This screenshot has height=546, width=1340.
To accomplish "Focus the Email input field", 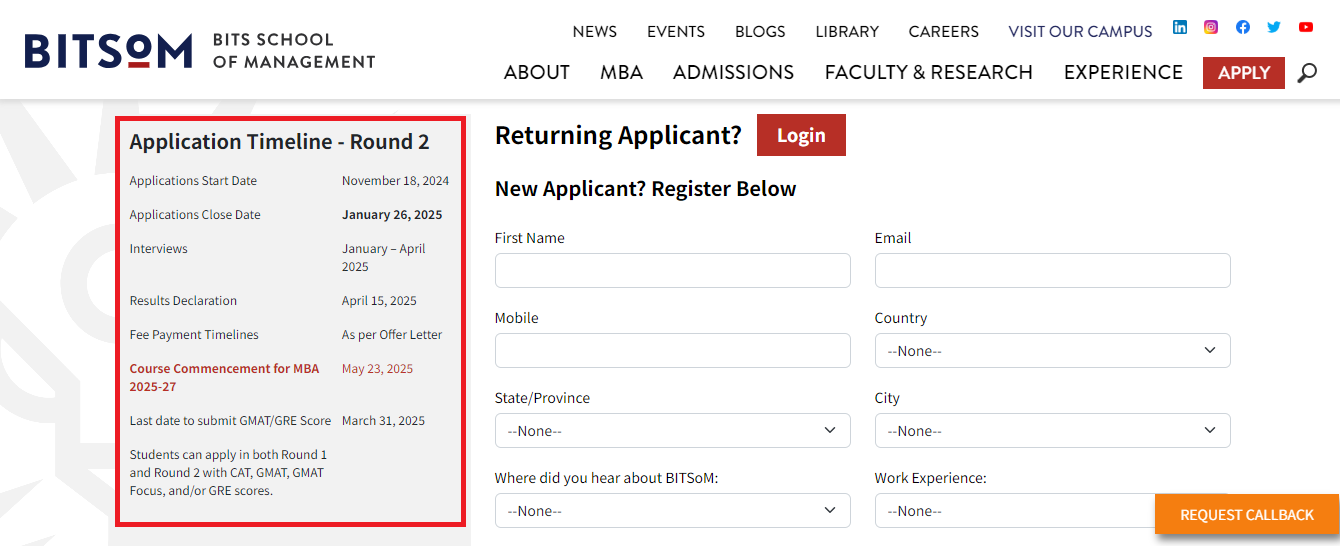I will tap(1053, 271).
